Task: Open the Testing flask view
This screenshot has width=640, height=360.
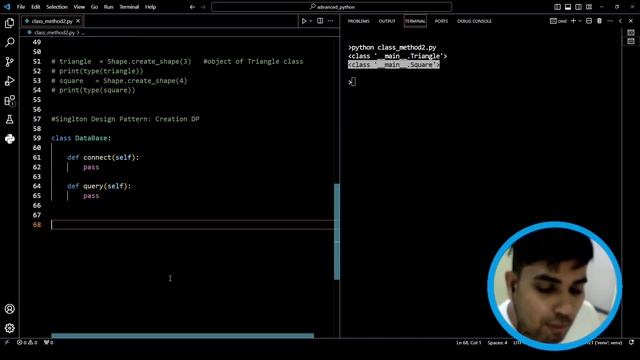Action: [9, 120]
